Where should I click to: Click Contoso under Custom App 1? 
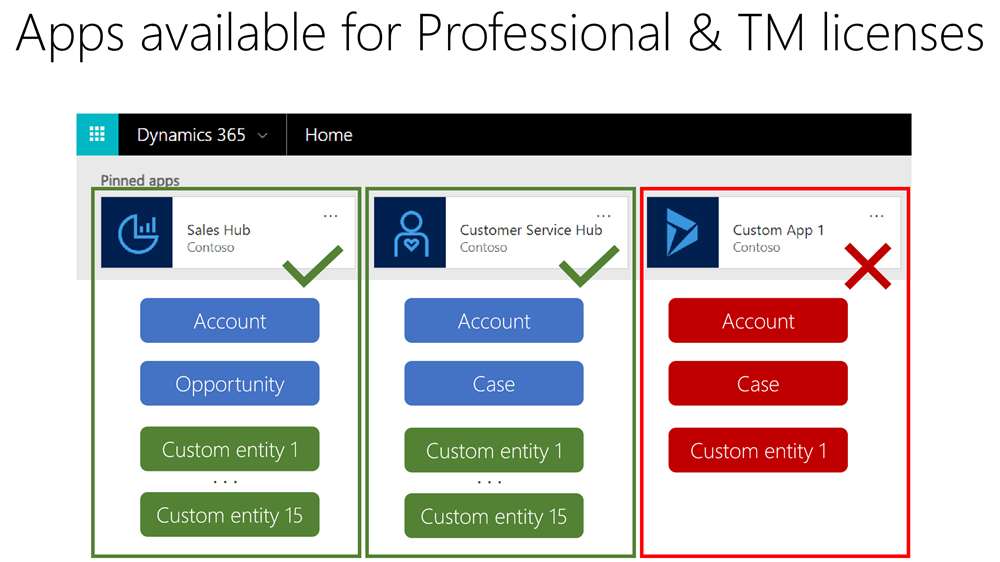[756, 248]
